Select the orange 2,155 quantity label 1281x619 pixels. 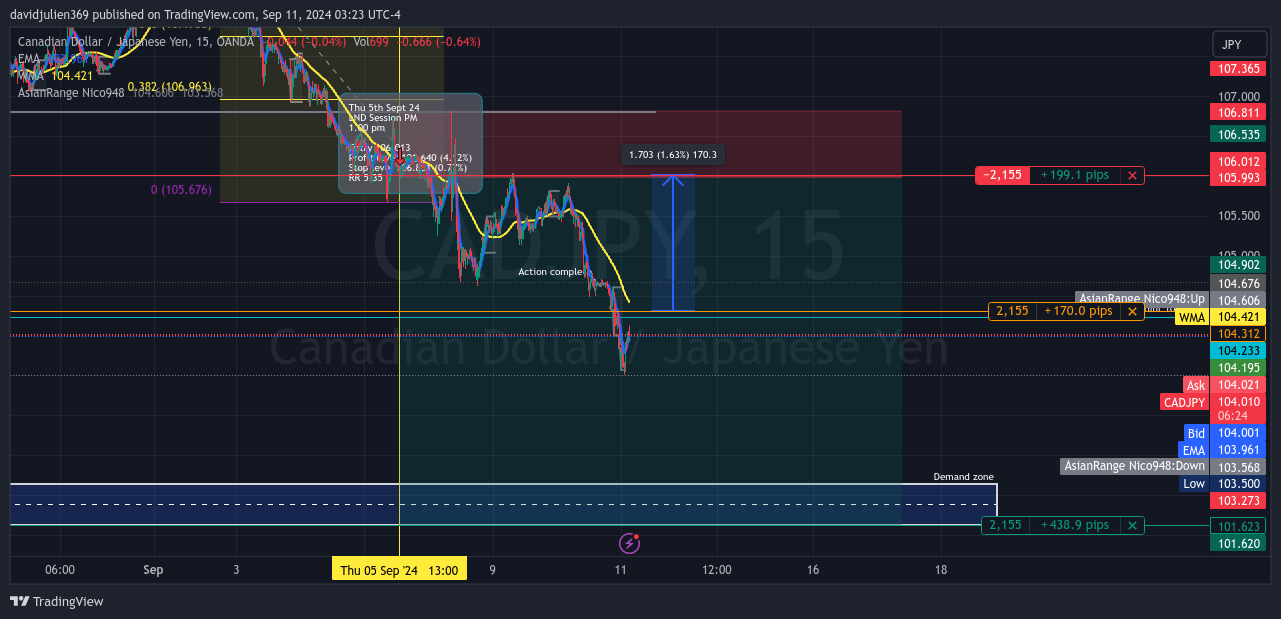point(1012,311)
